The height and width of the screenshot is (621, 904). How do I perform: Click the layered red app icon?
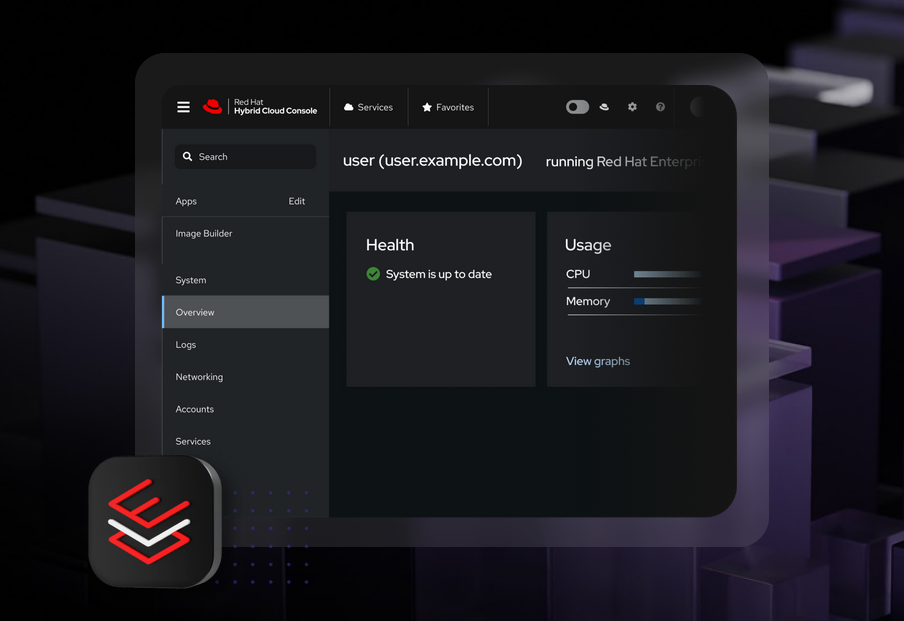click(155, 521)
